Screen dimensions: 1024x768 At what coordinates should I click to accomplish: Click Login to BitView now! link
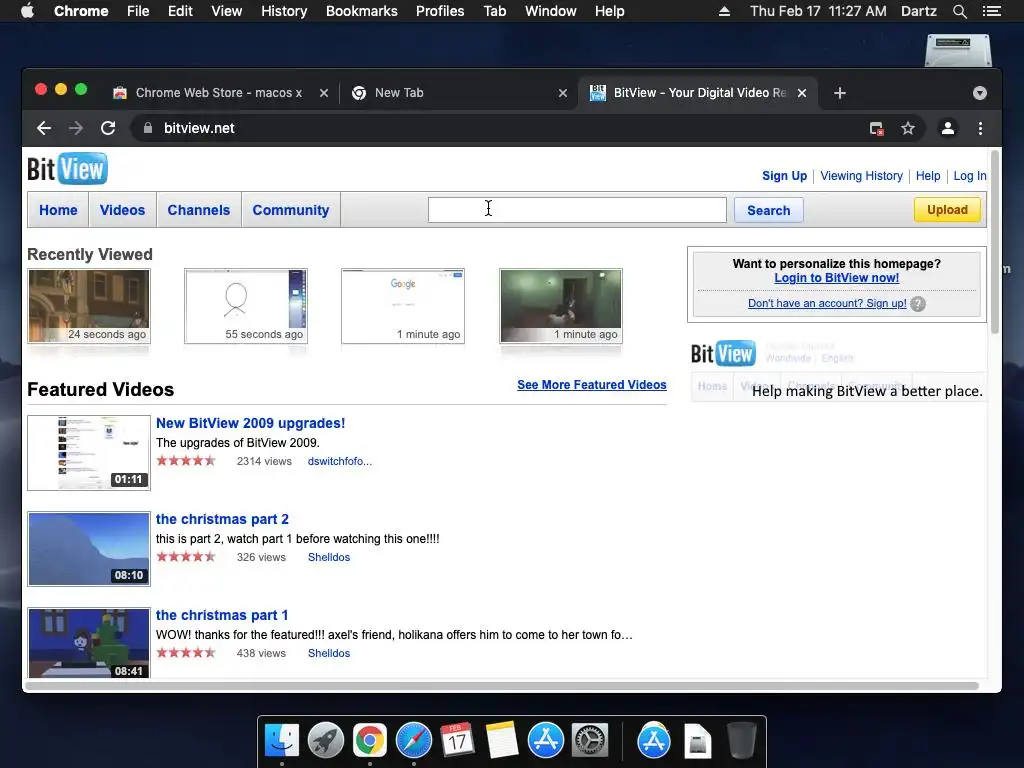(837, 278)
